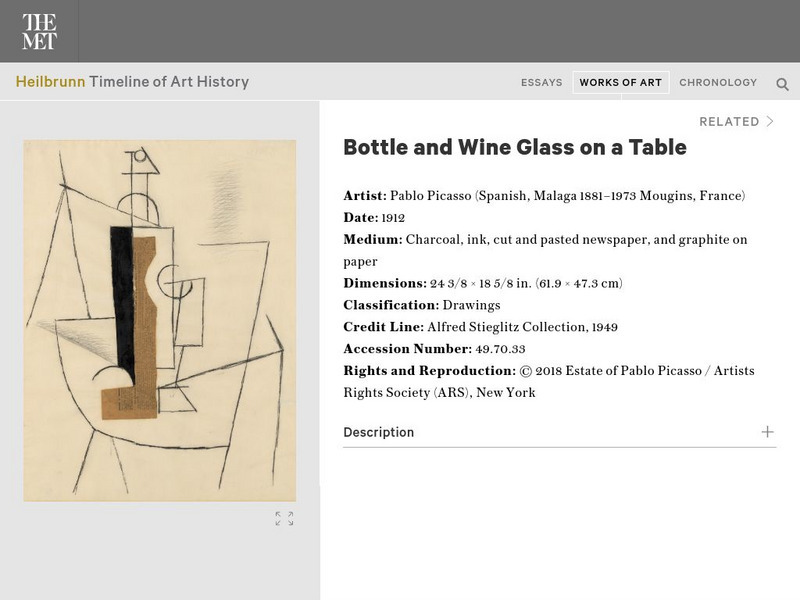
Task: Click the plus icon beside Description
Action: [x=767, y=432]
